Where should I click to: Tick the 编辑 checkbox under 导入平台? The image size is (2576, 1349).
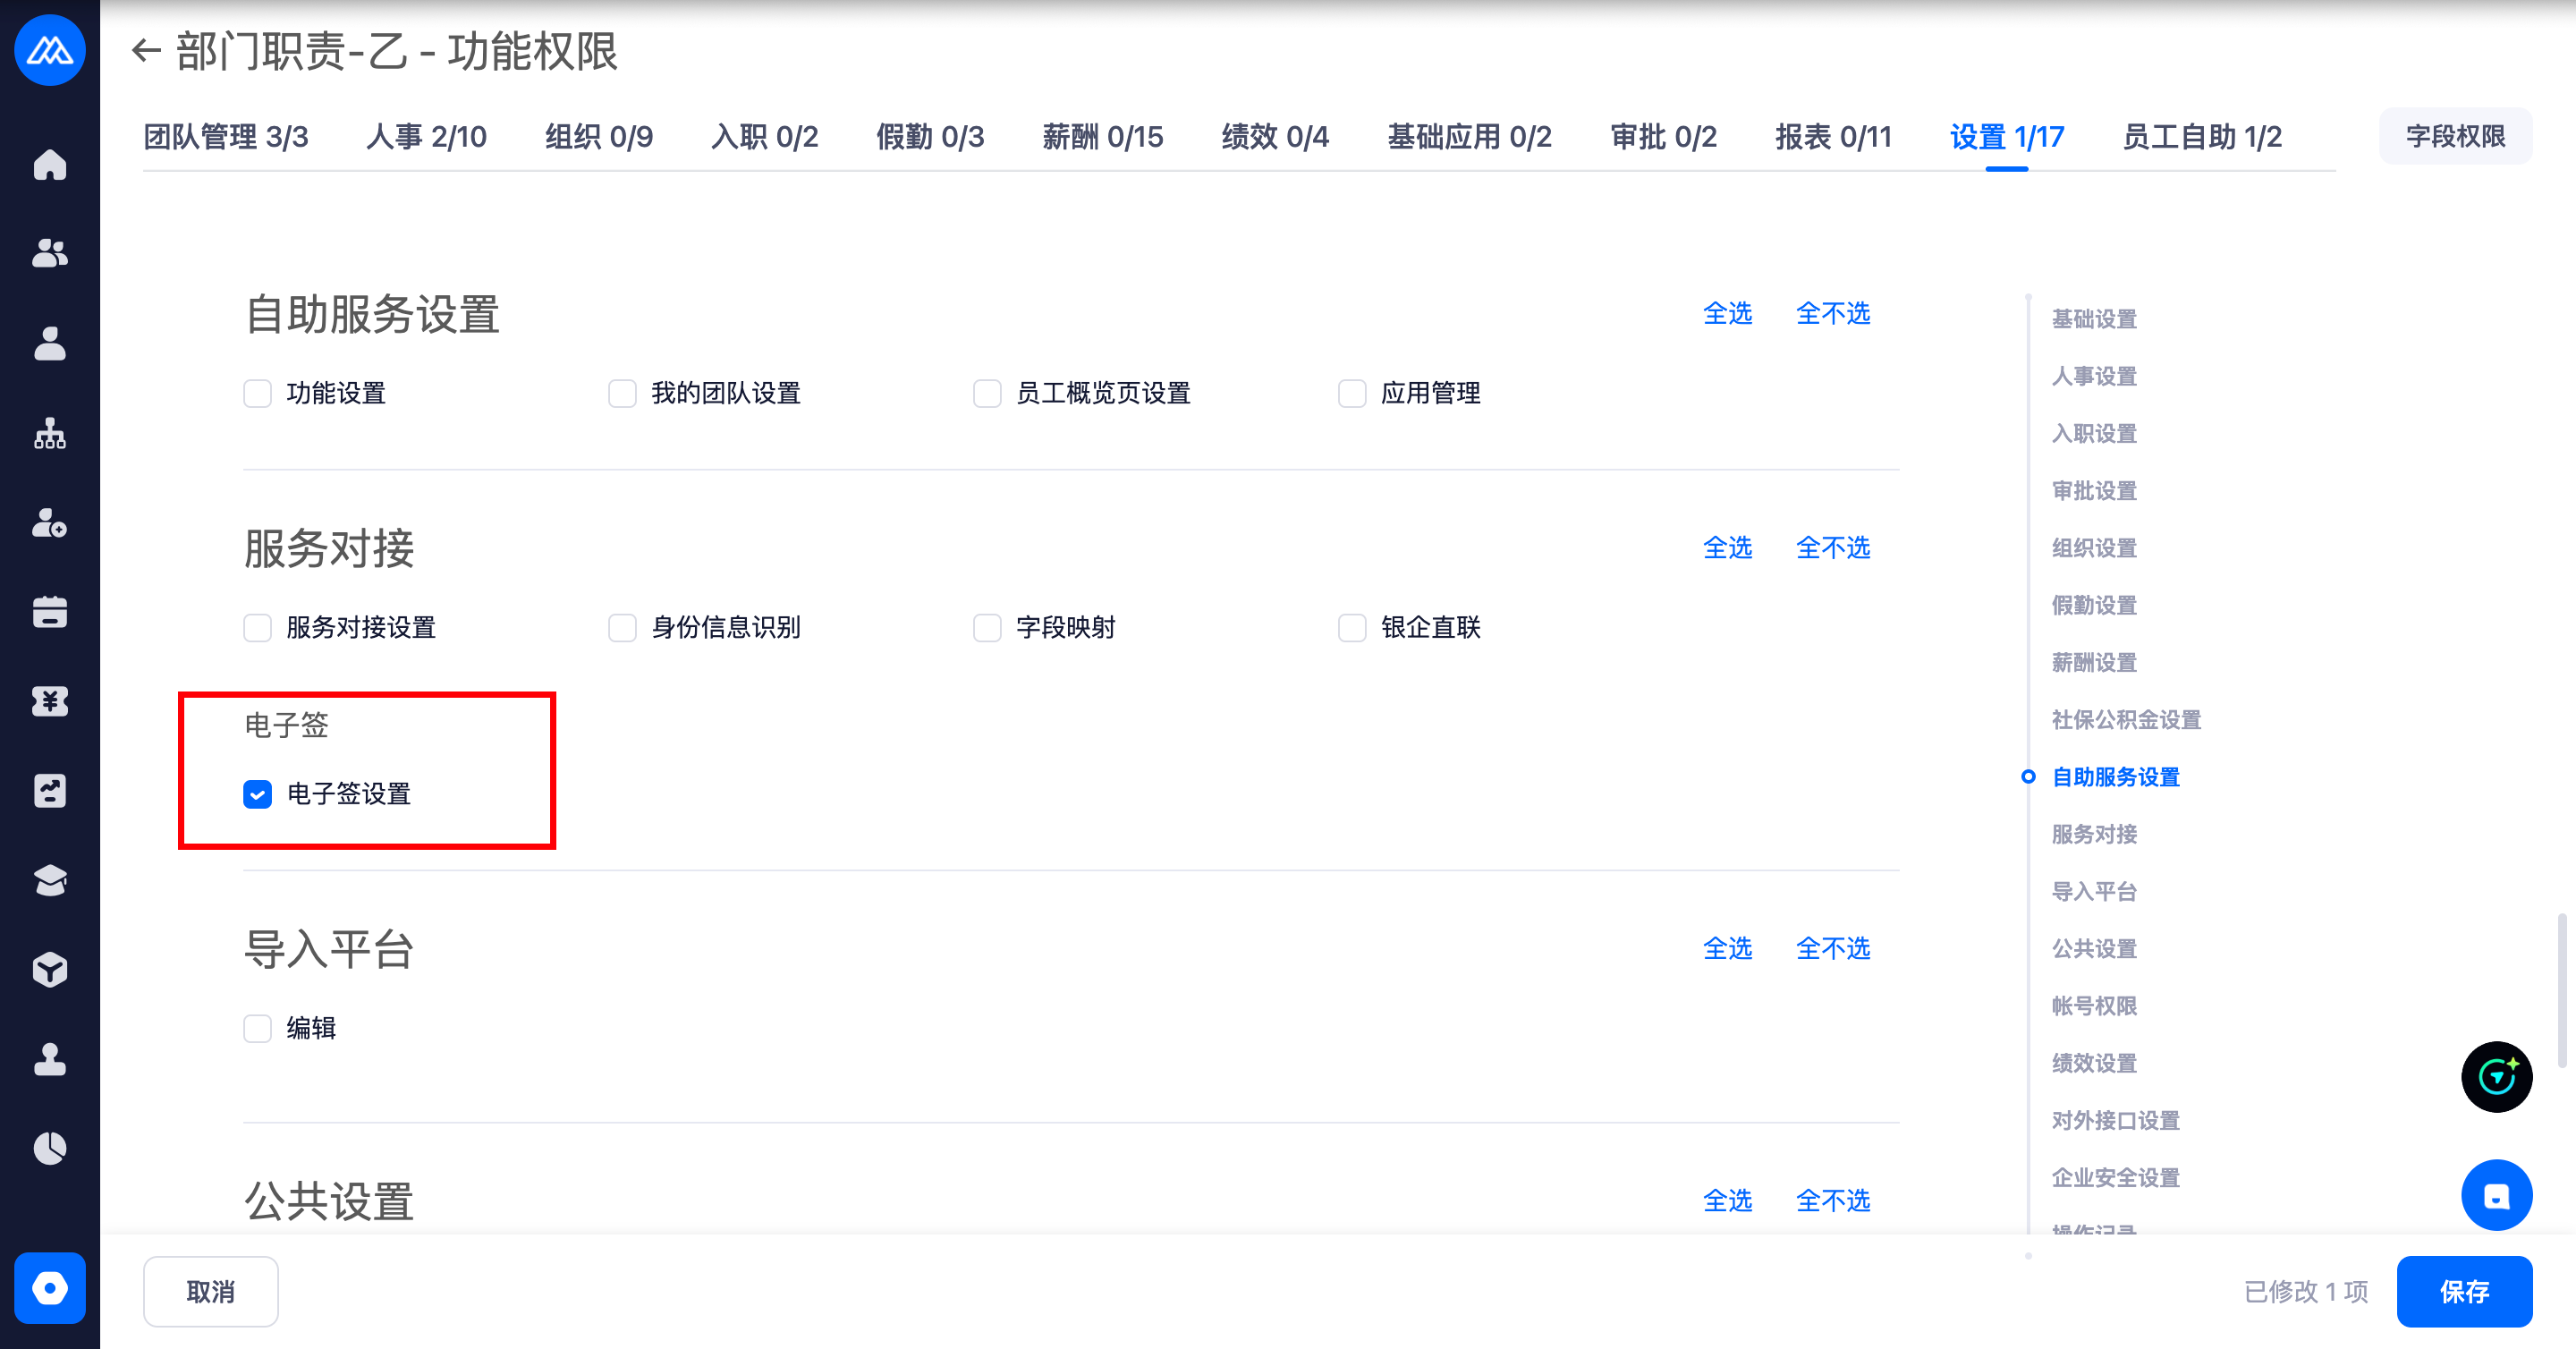pos(257,1028)
